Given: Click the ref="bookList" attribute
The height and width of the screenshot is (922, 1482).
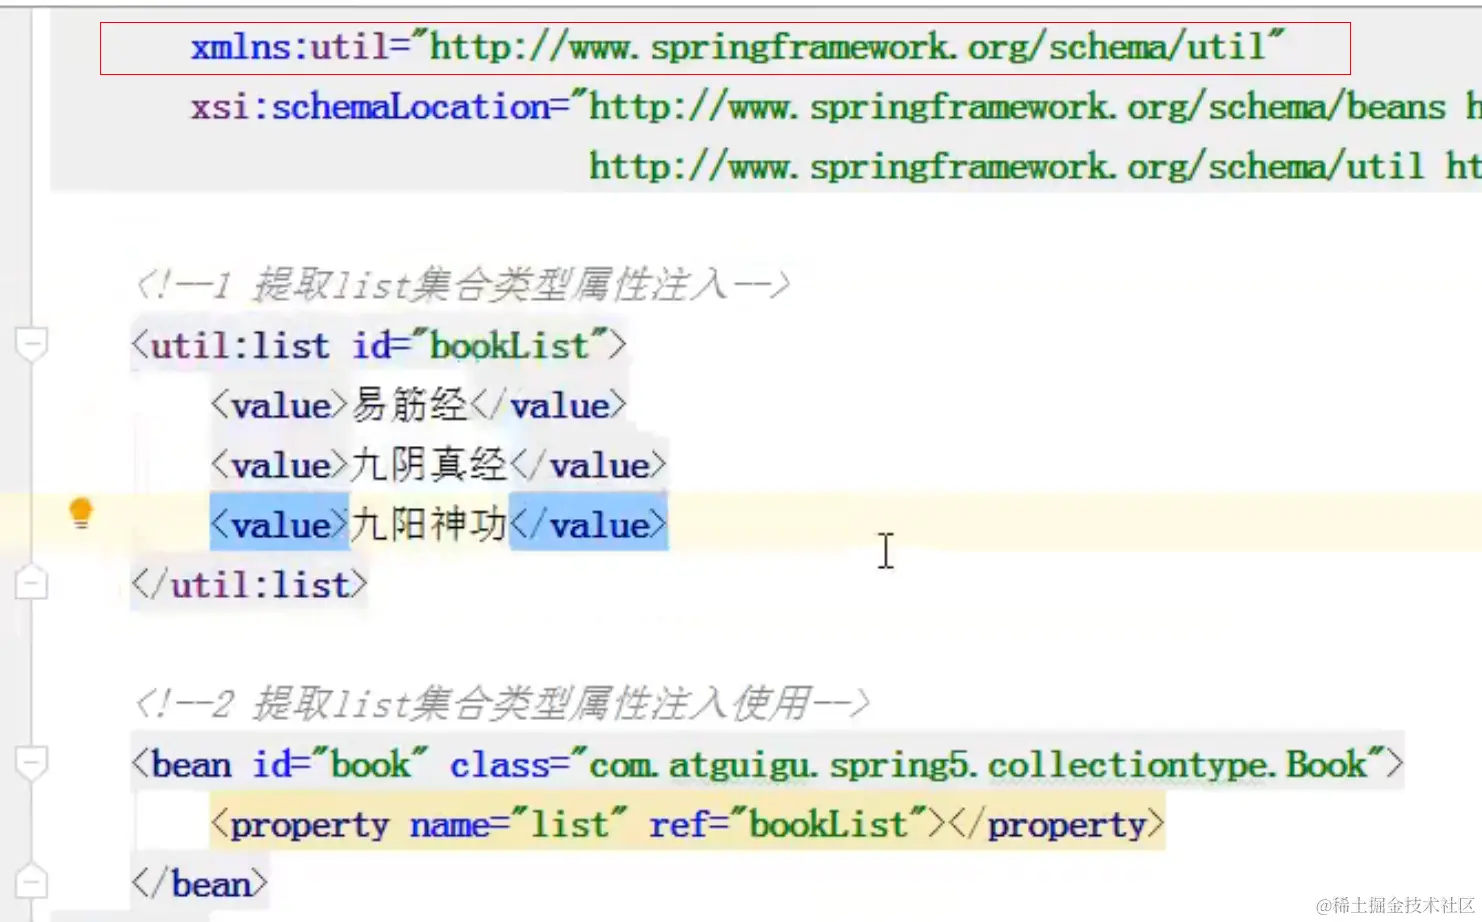Looking at the screenshot, I should tap(788, 824).
